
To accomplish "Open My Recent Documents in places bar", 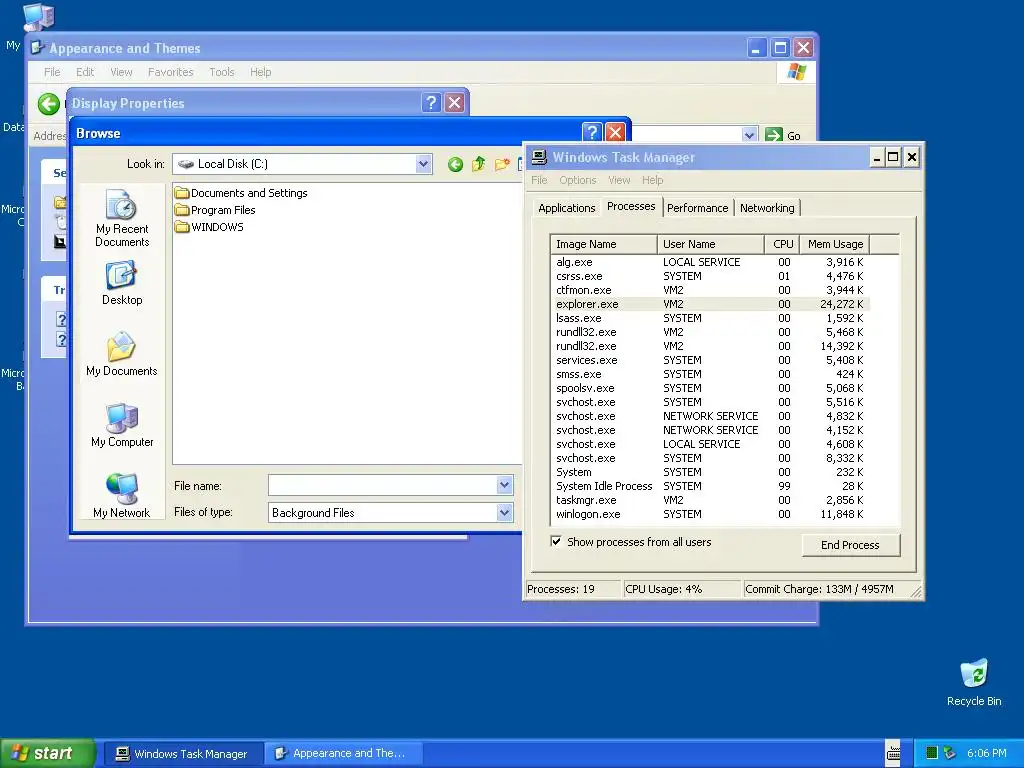I will (121, 218).
